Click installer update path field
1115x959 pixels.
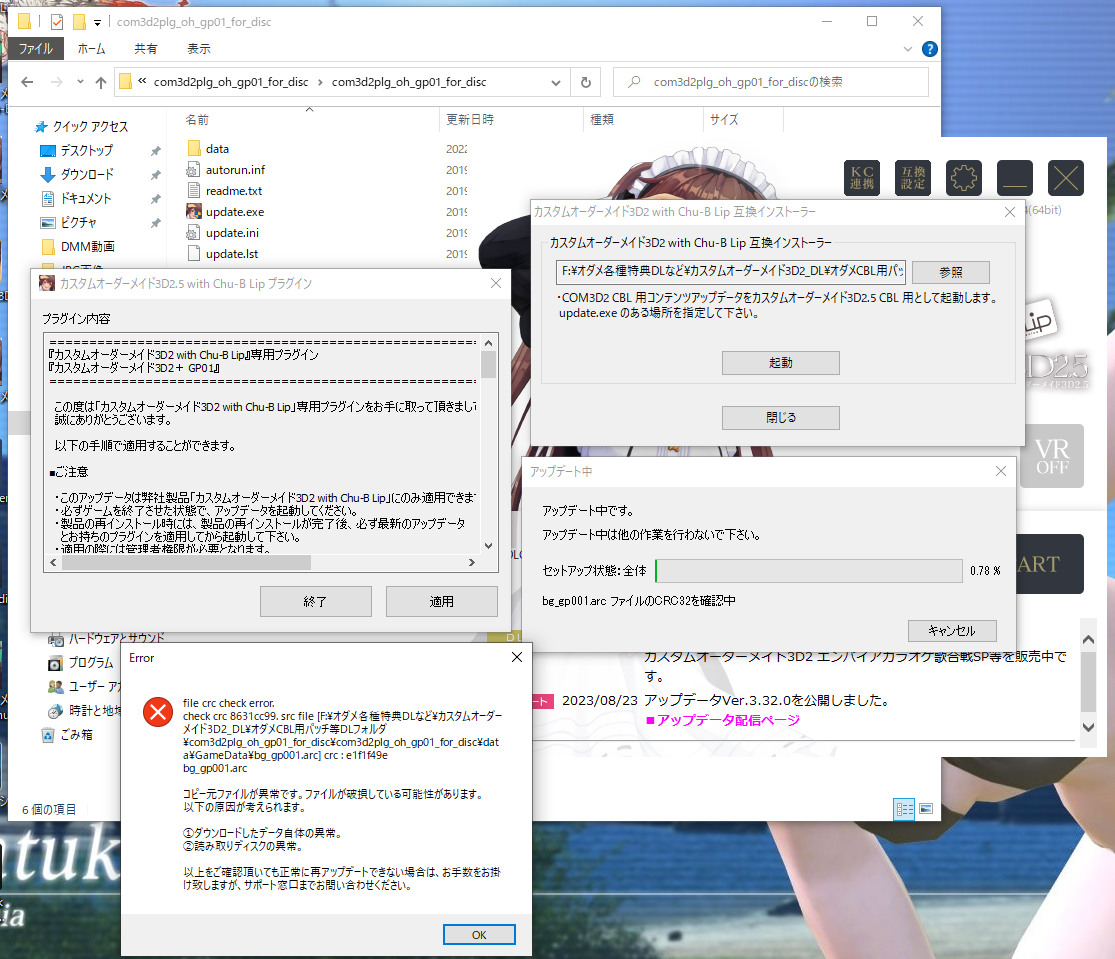coord(731,271)
